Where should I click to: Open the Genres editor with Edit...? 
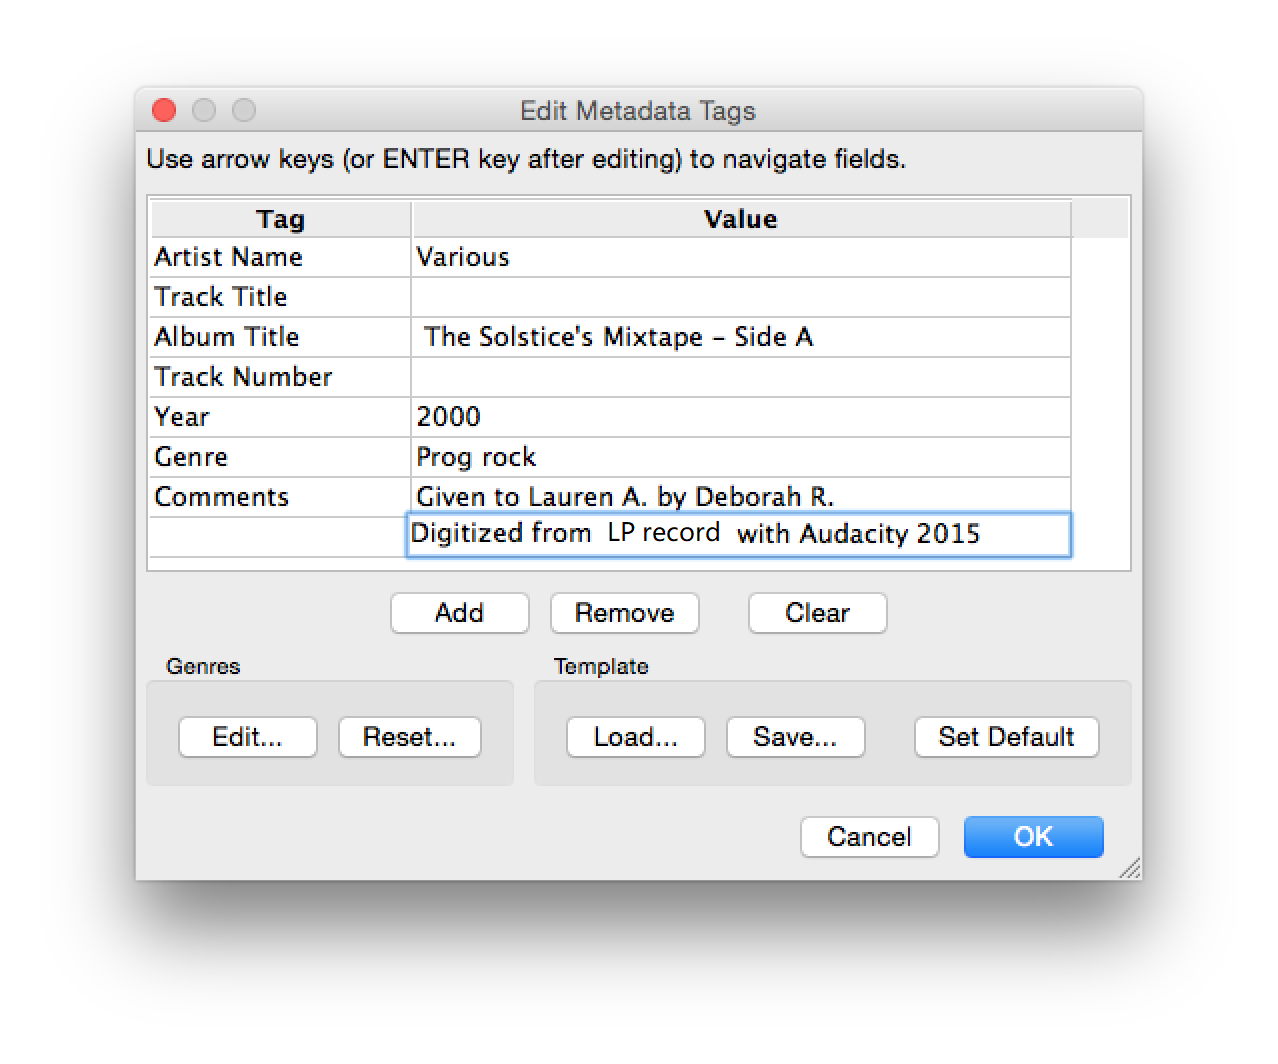(x=247, y=737)
